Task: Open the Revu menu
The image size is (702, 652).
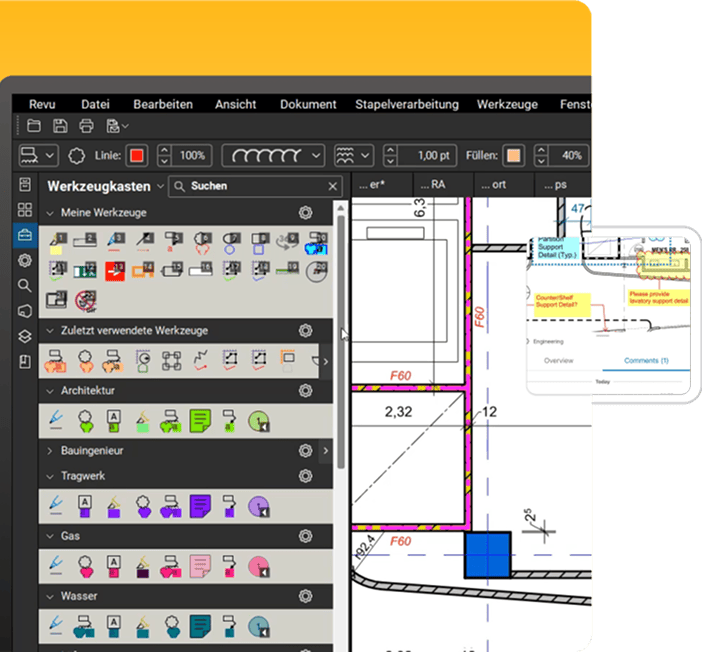Action: pyautogui.click(x=42, y=104)
